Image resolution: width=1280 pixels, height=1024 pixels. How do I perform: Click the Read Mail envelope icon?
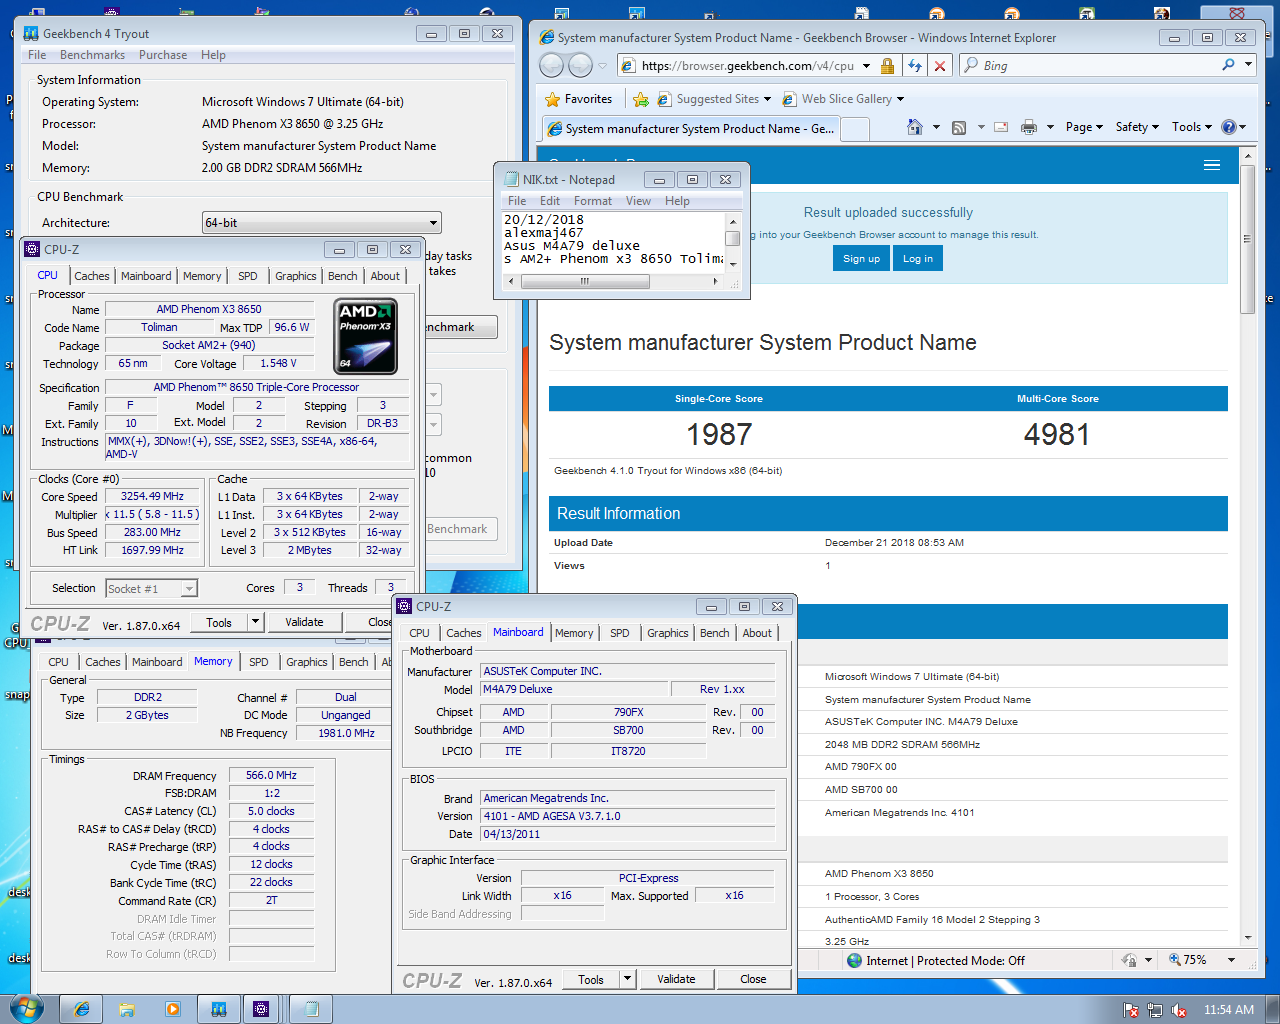[999, 127]
